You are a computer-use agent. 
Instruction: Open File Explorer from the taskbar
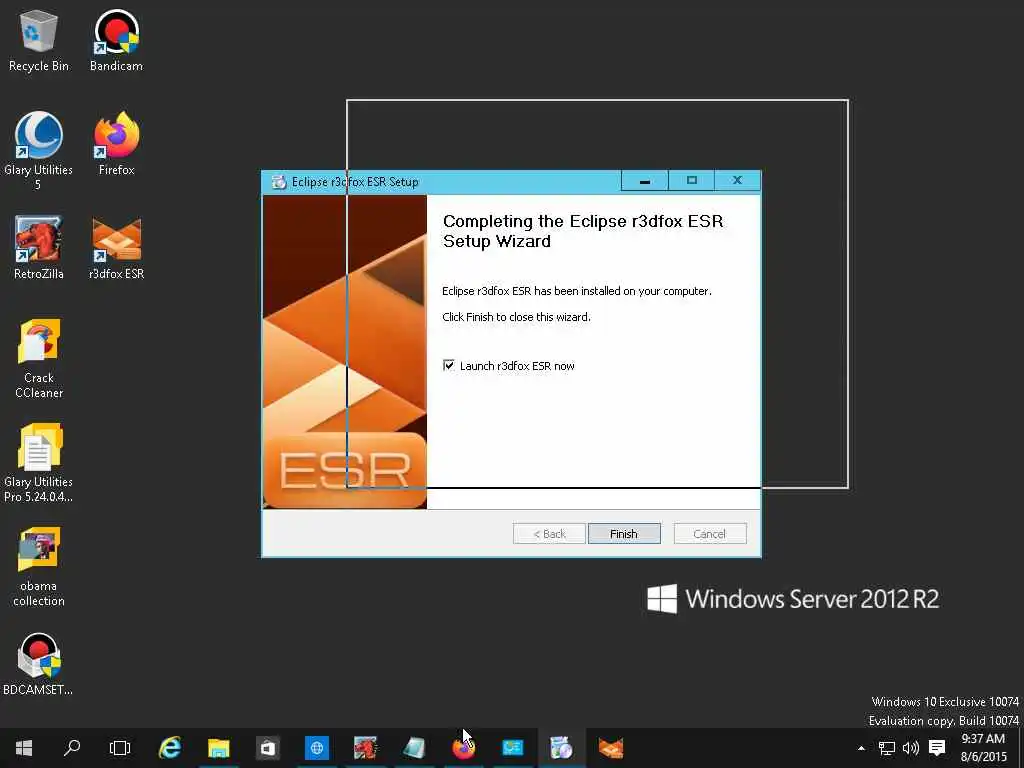coord(219,748)
